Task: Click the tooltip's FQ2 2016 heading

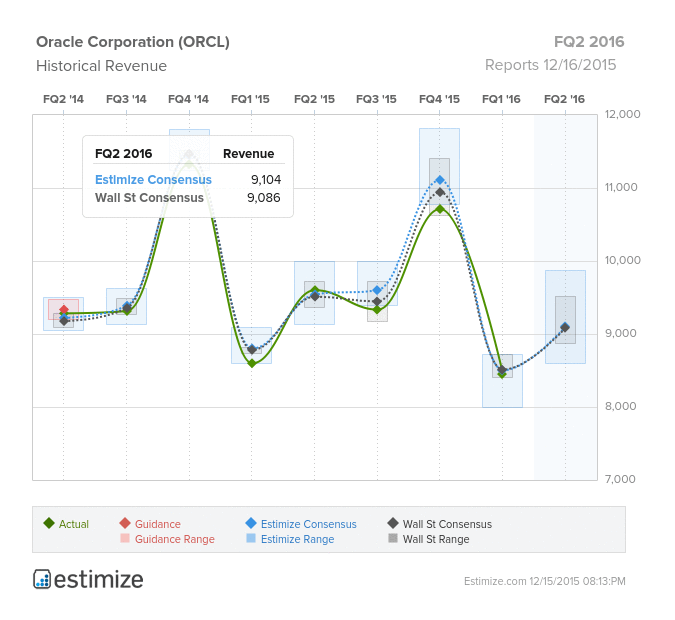Action: tap(124, 154)
